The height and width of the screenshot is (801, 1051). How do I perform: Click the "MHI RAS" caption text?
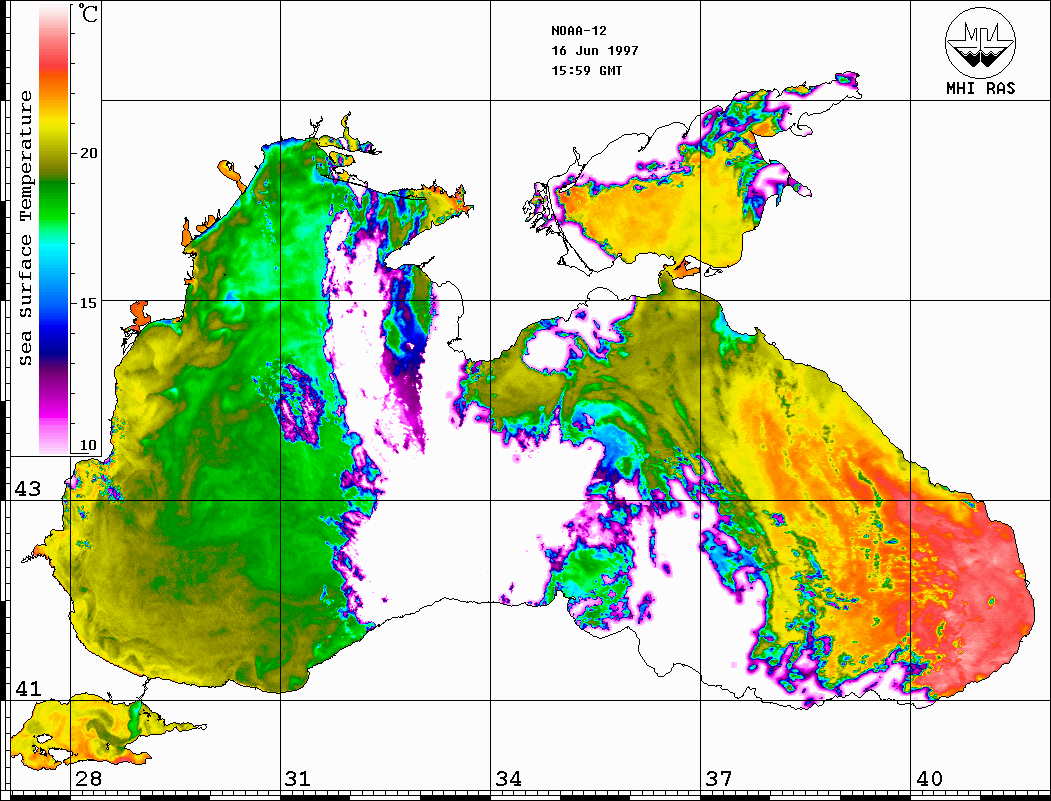pyautogui.click(x=980, y=88)
